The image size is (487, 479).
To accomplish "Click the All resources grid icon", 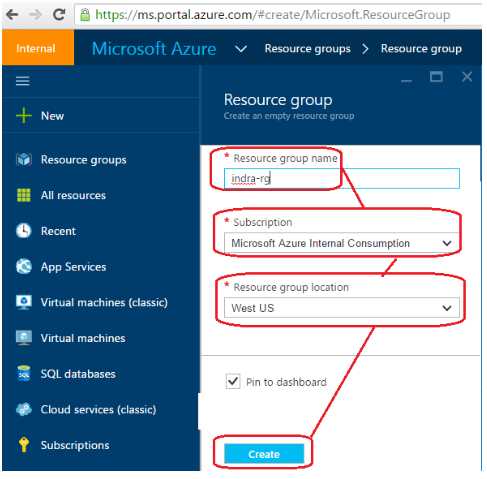I will [x=24, y=195].
